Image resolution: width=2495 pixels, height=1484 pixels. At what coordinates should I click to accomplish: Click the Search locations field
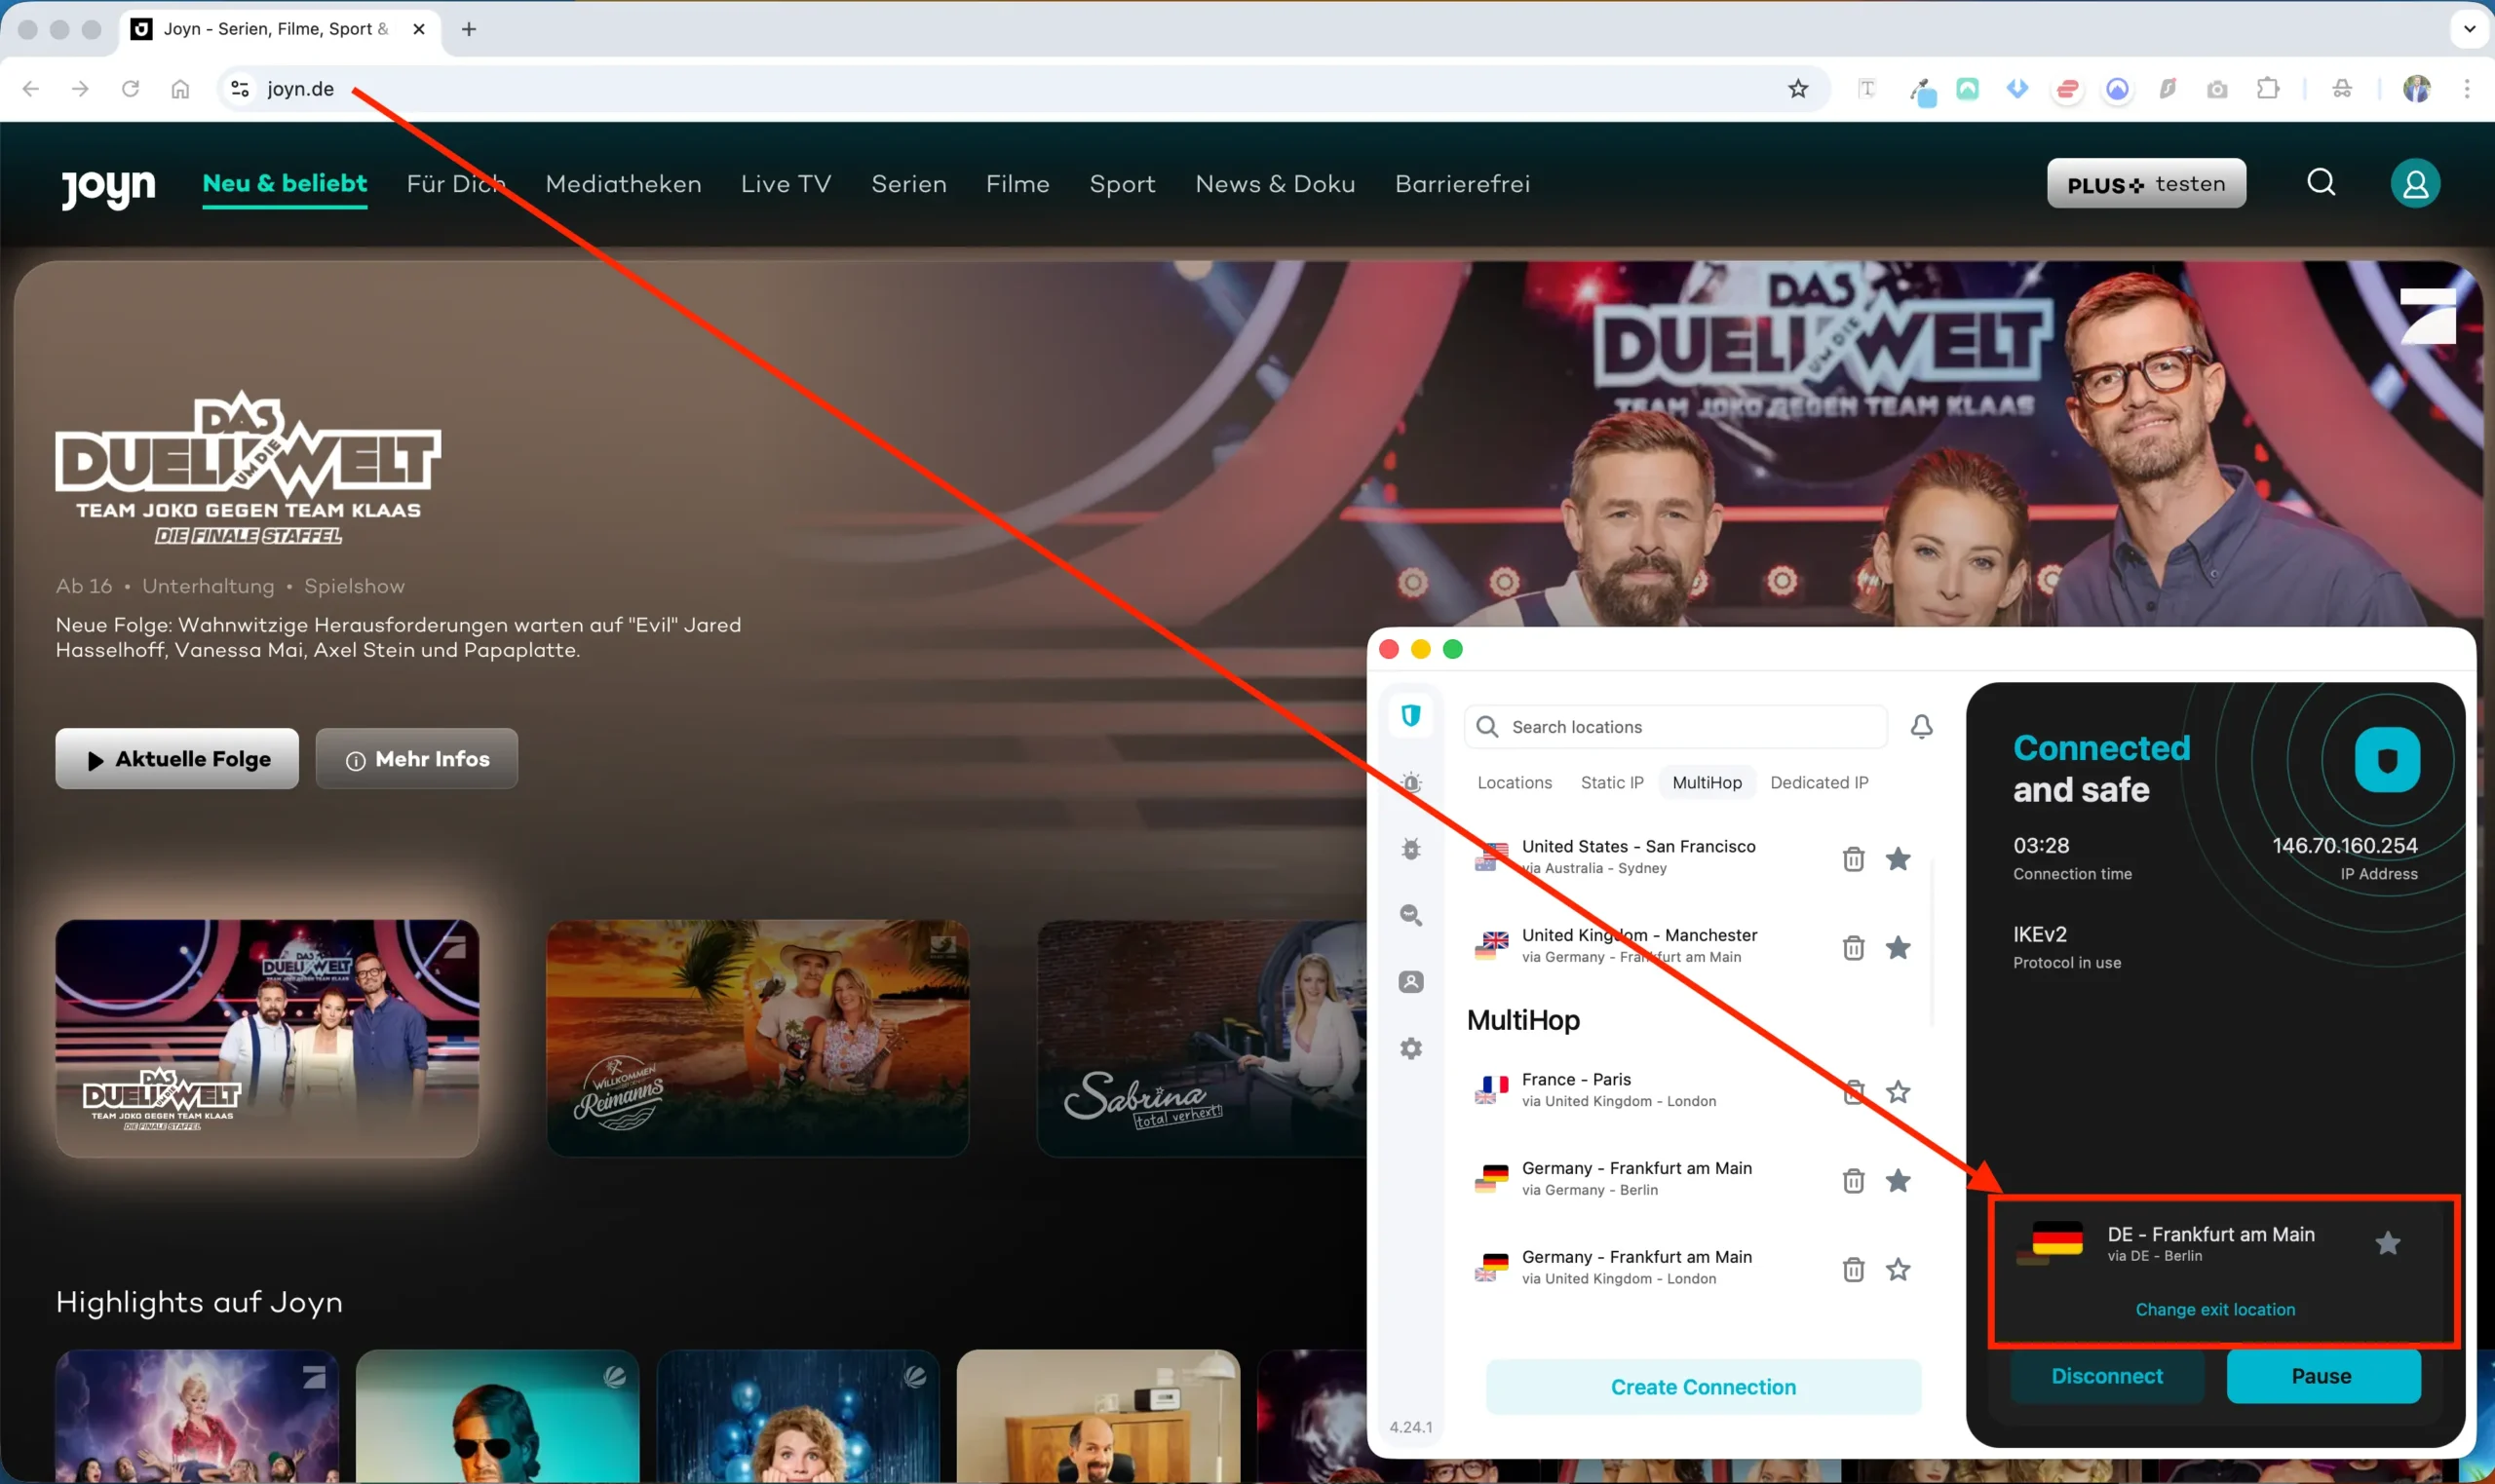1690,727
